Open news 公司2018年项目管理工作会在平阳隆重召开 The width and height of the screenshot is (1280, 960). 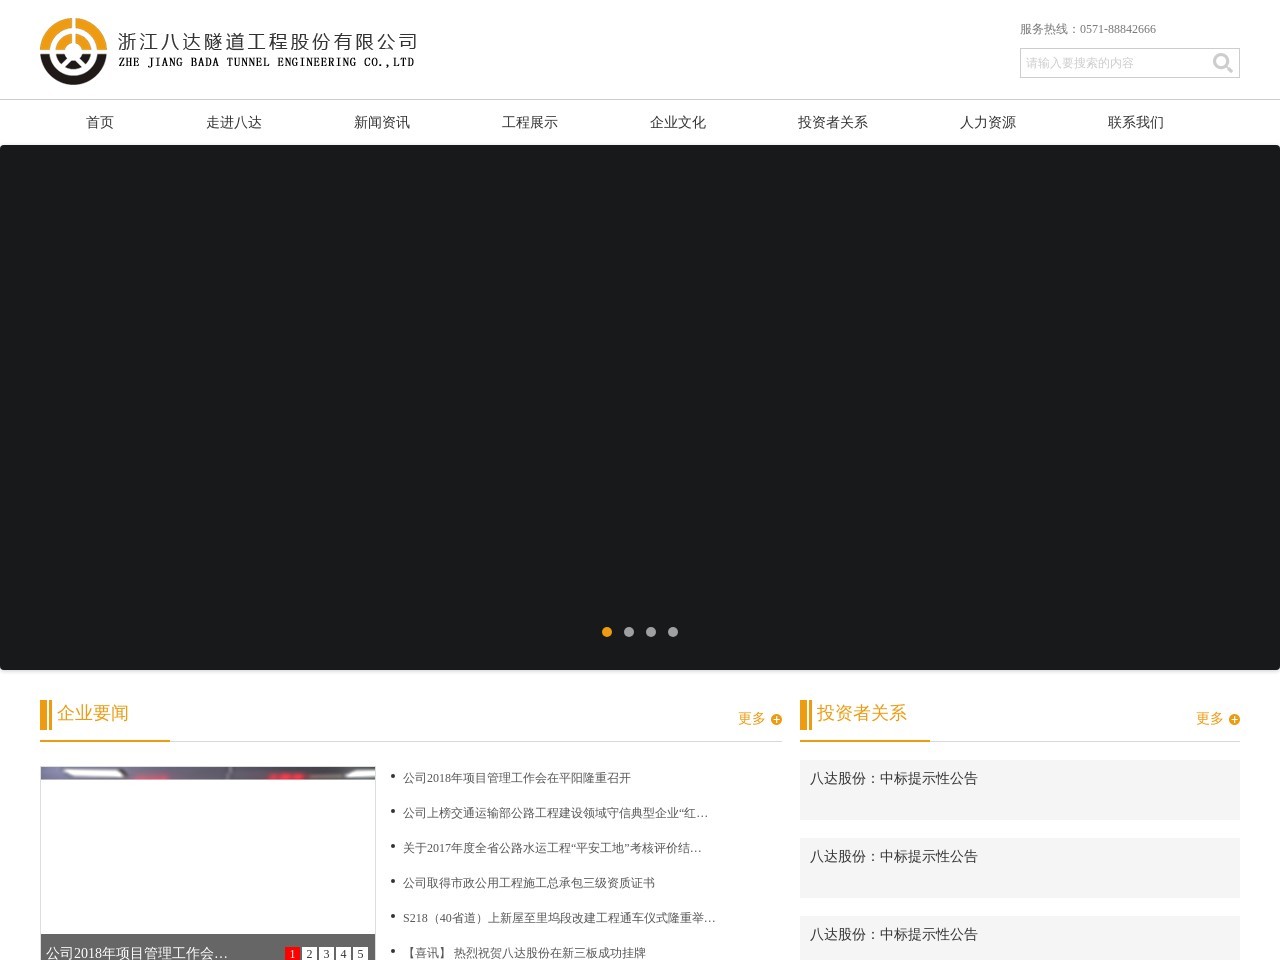pos(517,778)
